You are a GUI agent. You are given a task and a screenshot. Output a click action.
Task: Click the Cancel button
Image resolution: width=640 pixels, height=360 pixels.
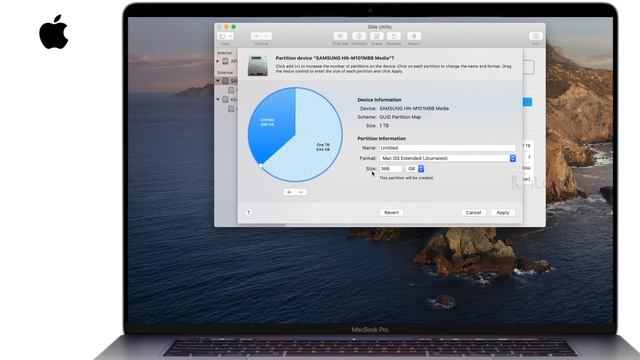(473, 213)
